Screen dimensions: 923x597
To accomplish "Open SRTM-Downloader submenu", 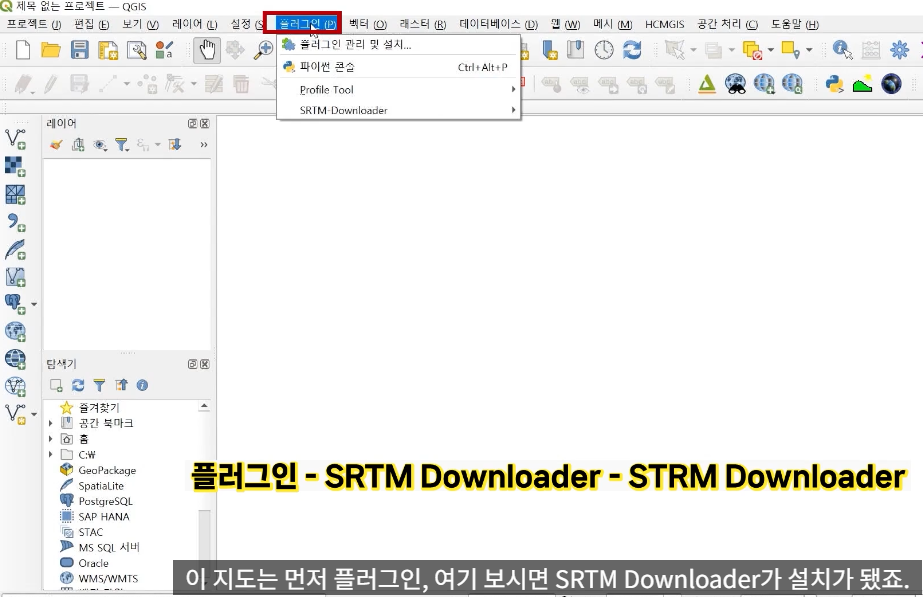I will [399, 110].
